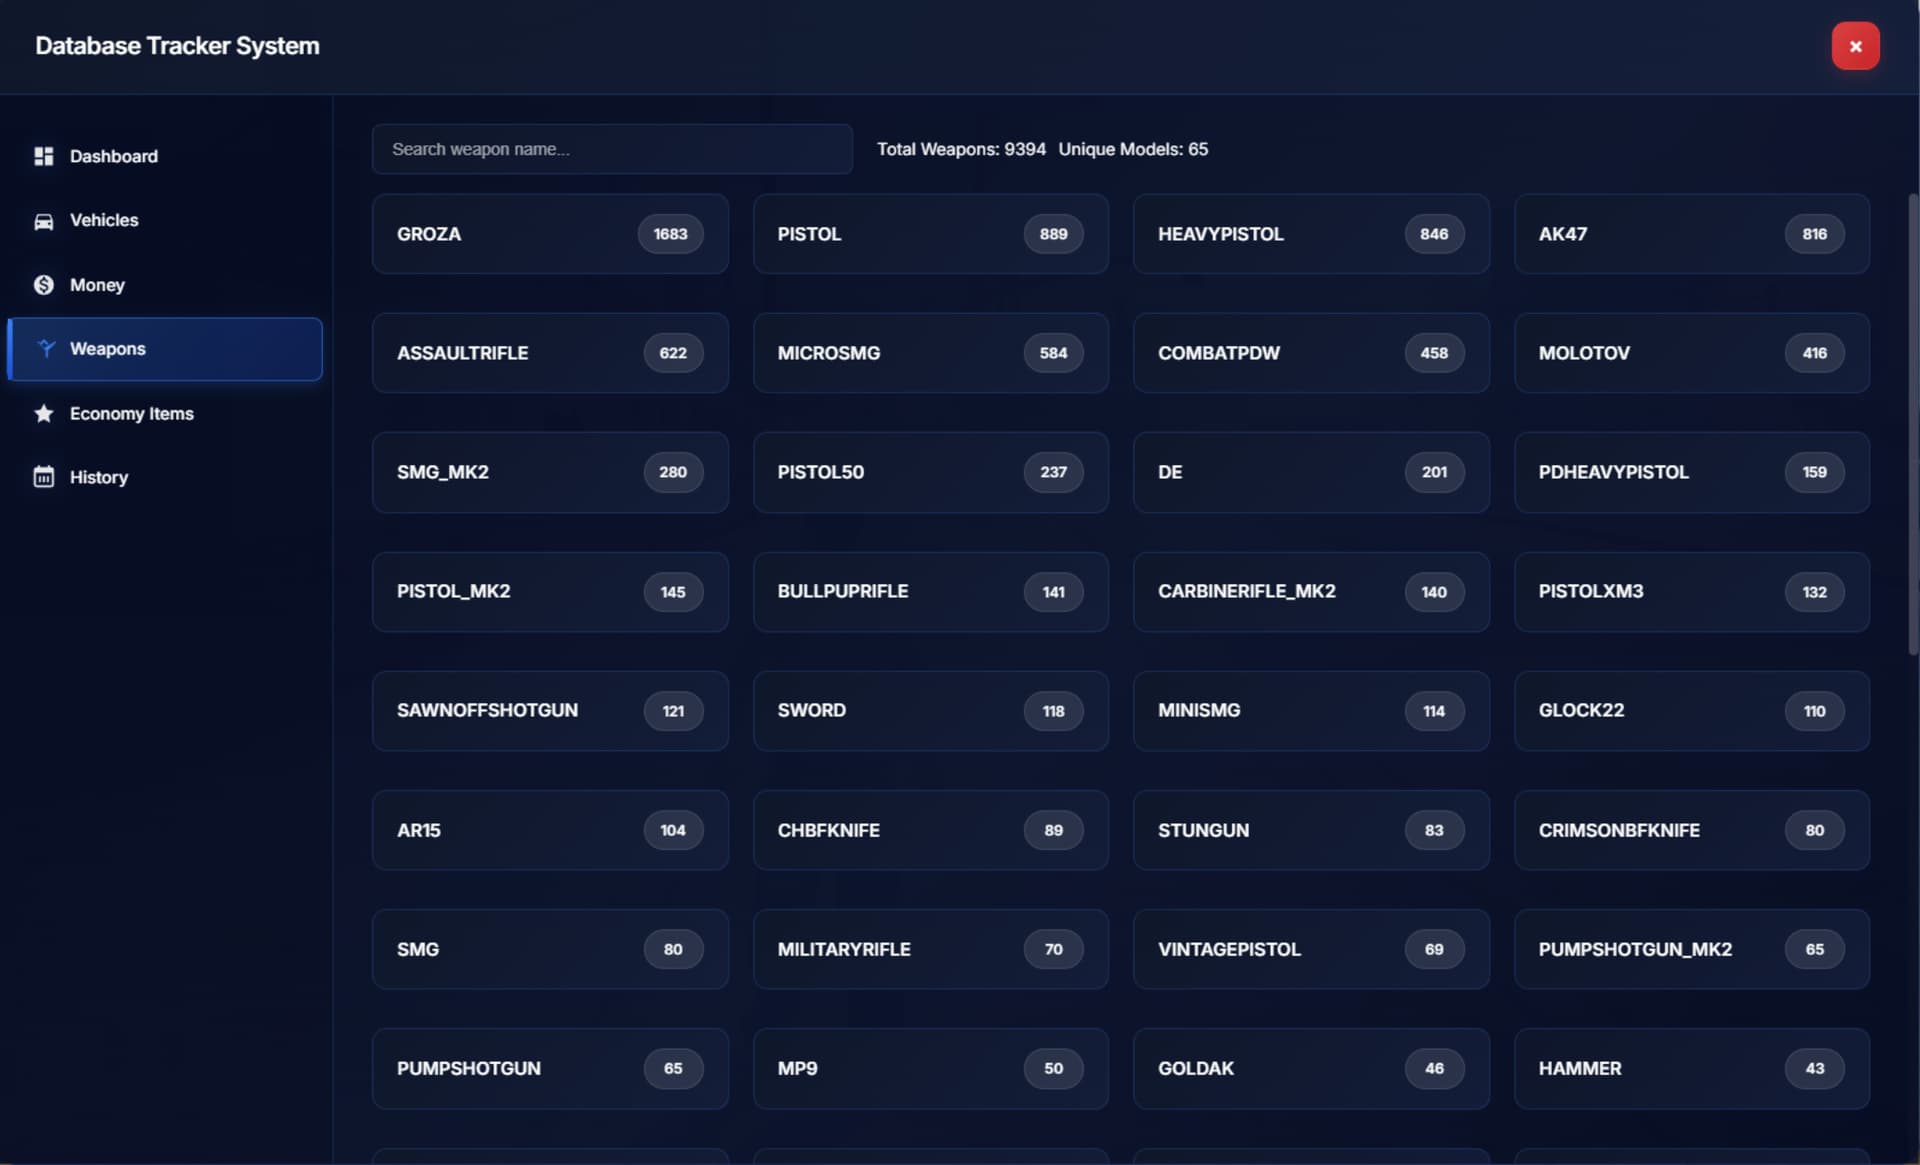Open the PDHEAVYPISTOL card
This screenshot has width=1920, height=1165.
(x=1692, y=472)
